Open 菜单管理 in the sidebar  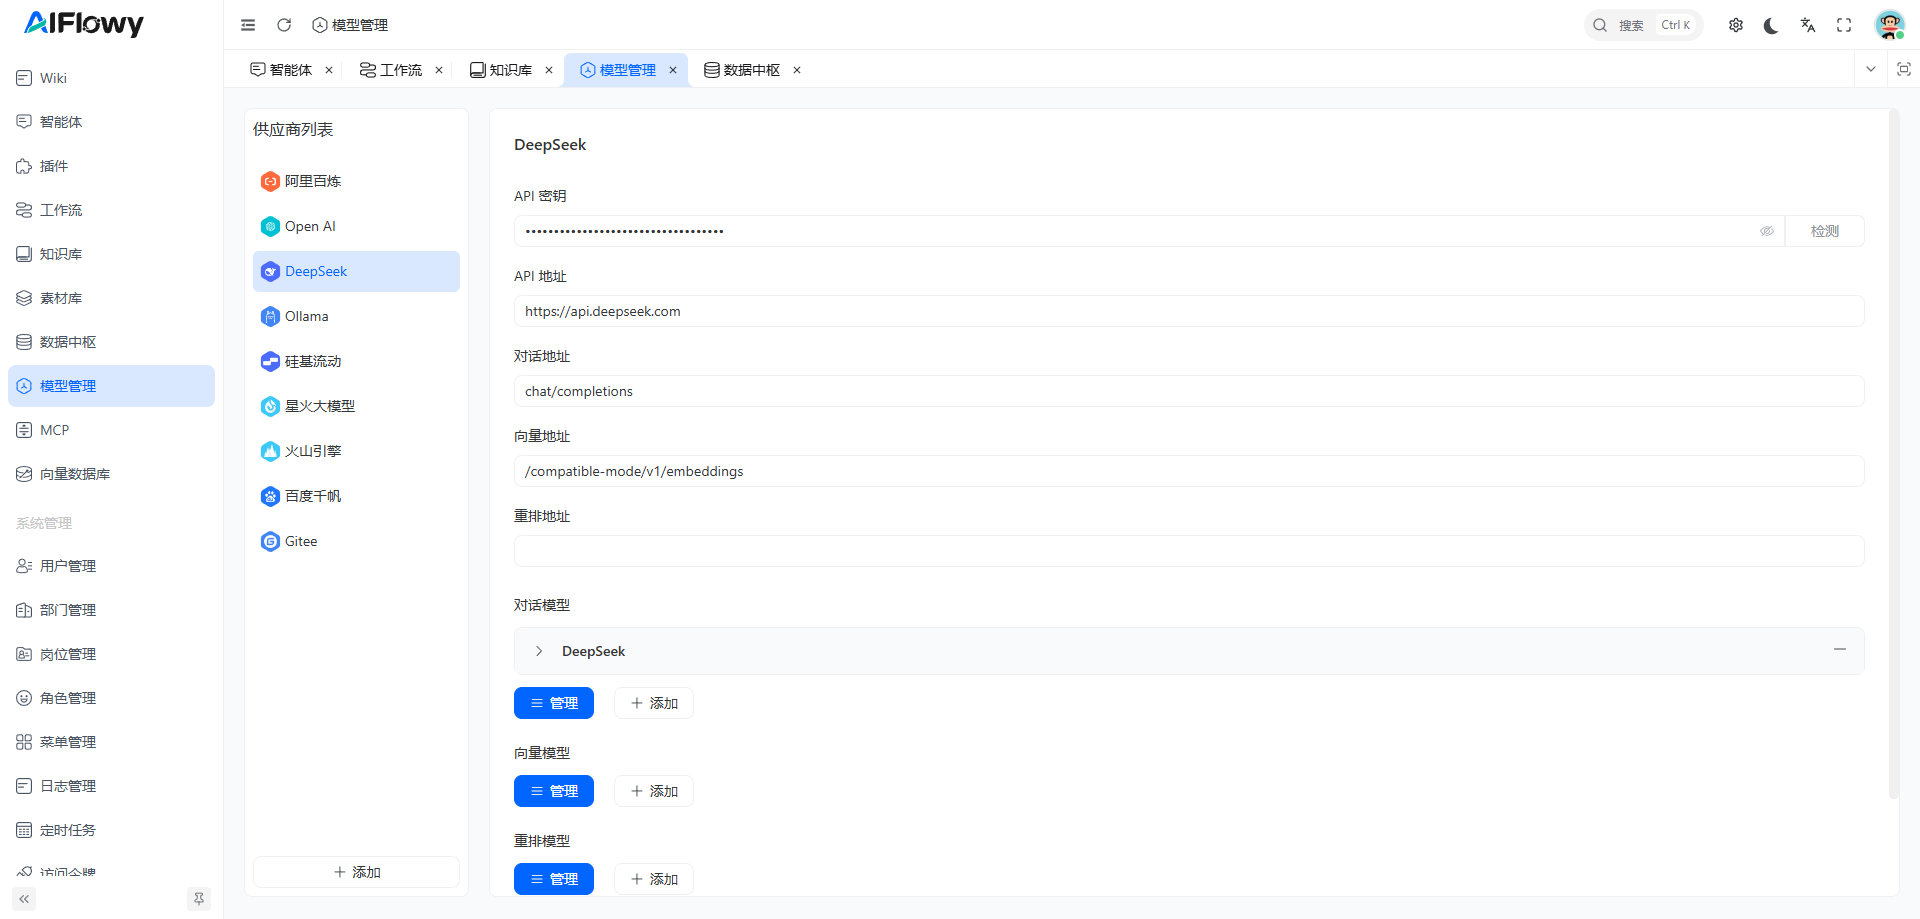pos(111,742)
